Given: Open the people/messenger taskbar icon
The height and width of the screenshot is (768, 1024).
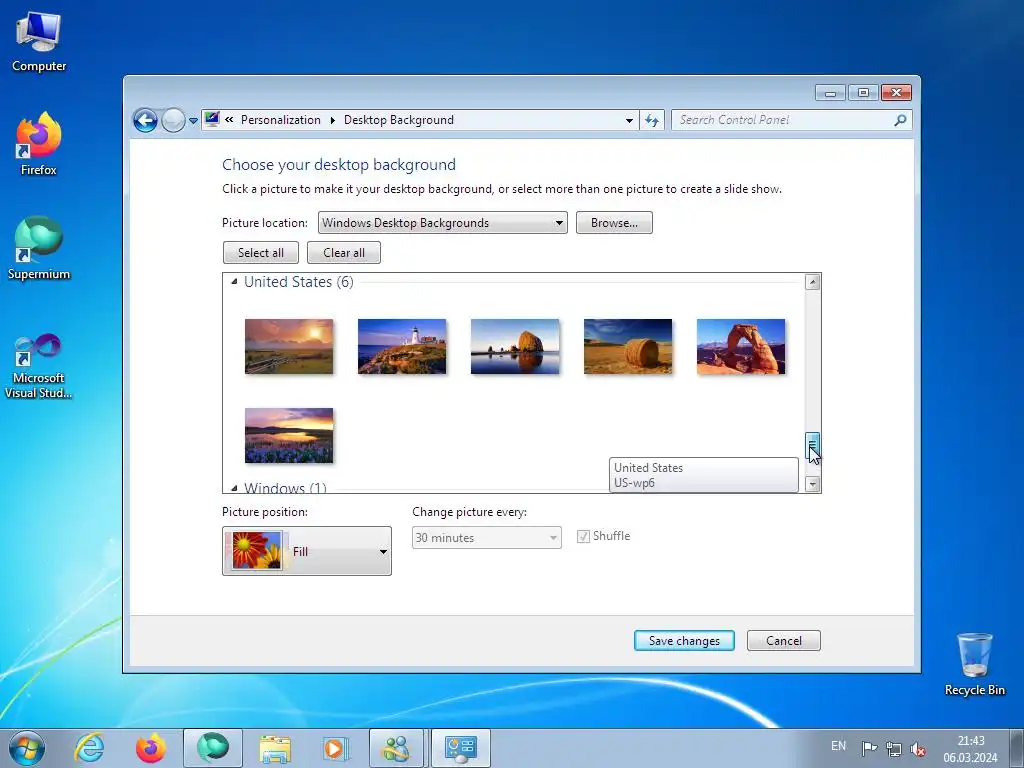Looking at the screenshot, I should pos(396,748).
